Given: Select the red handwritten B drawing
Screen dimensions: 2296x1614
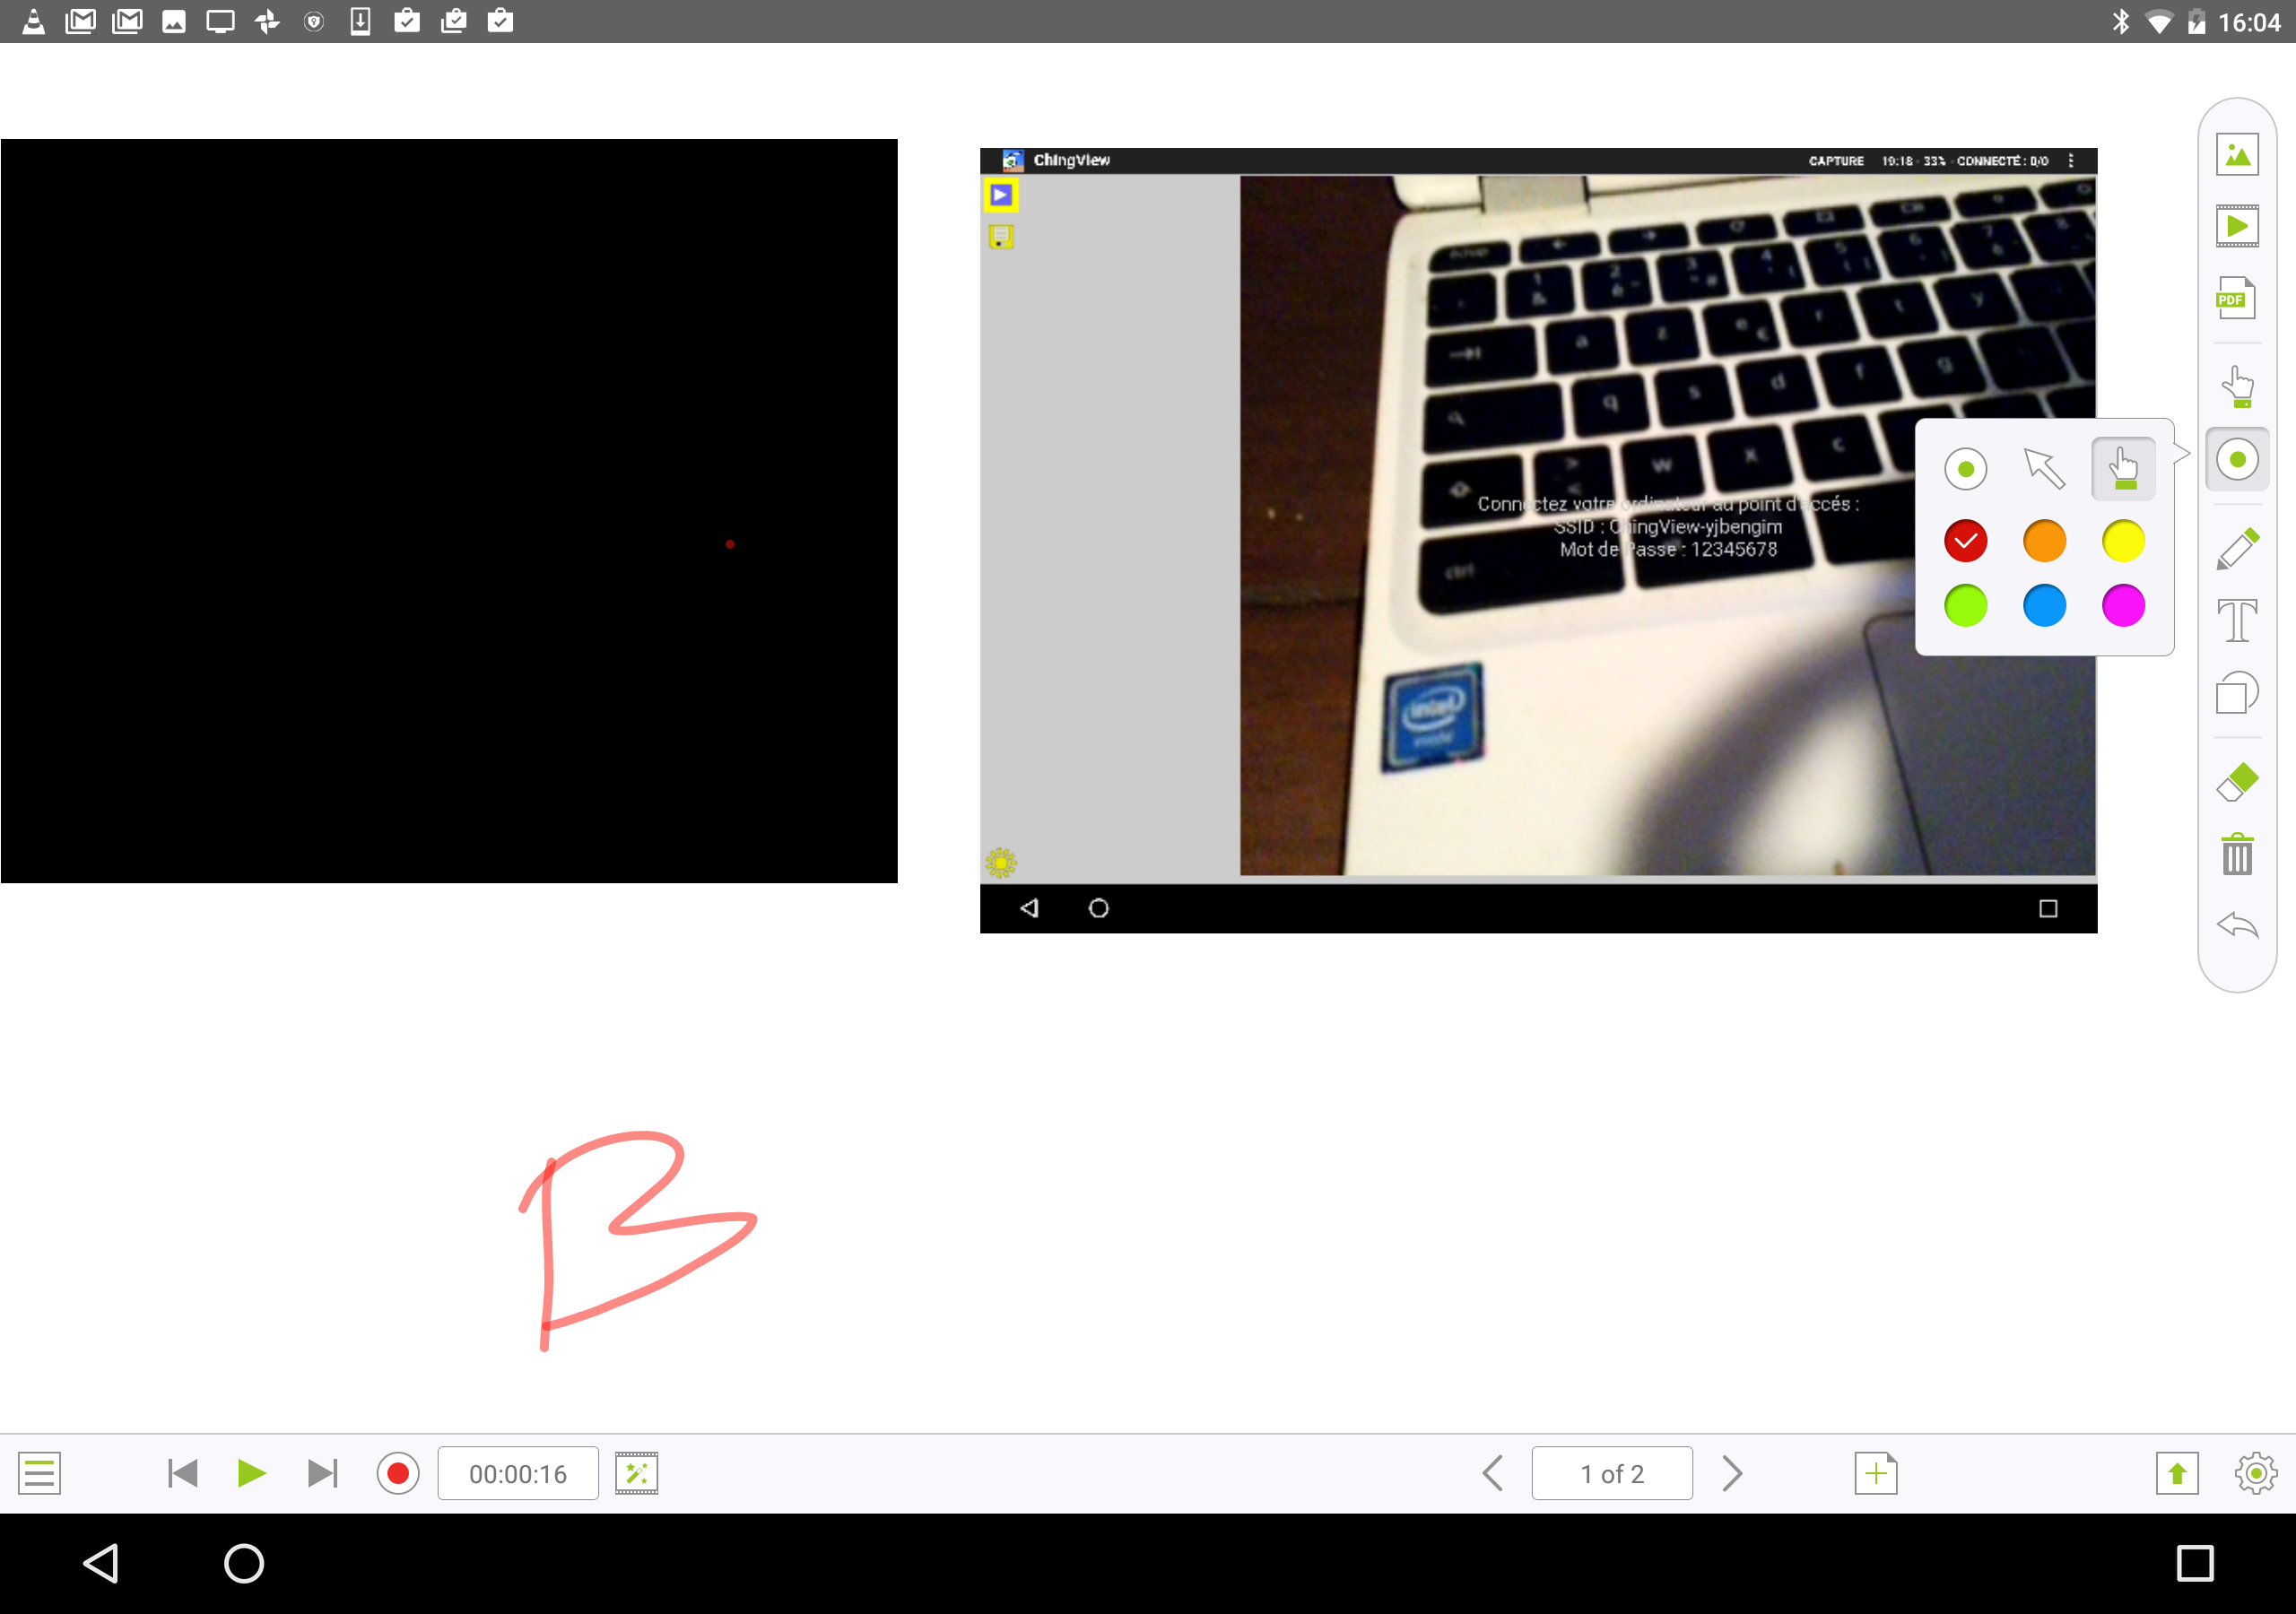Looking at the screenshot, I should pyautogui.click(x=638, y=1241).
